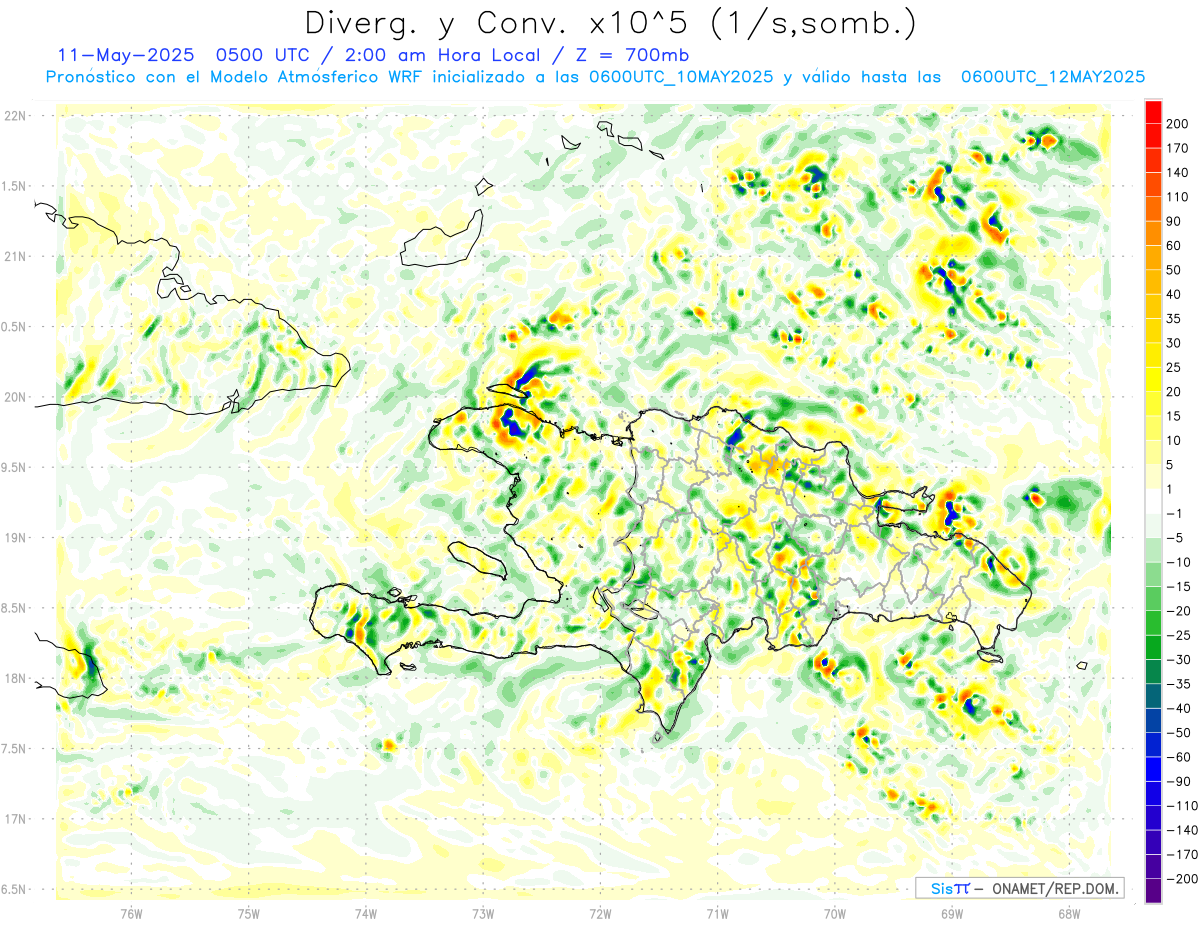1200x927 pixels.
Task: Click the 75W longitude label
Action: pyautogui.click(x=249, y=913)
